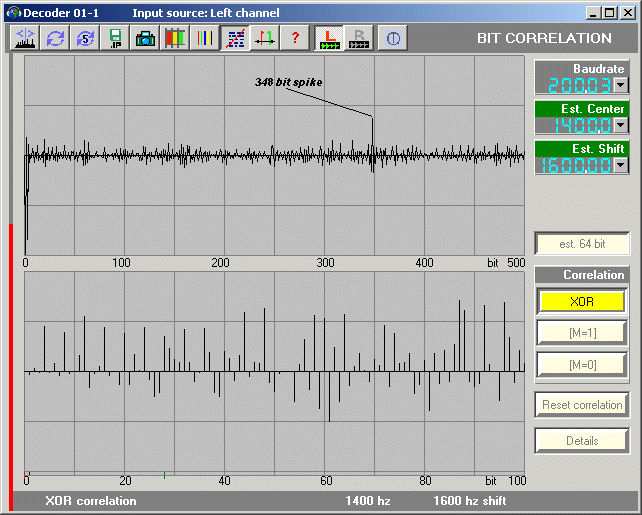Image resolution: width=642 pixels, height=515 pixels.
Task: Click the round clock-style icon
Action: [393, 38]
